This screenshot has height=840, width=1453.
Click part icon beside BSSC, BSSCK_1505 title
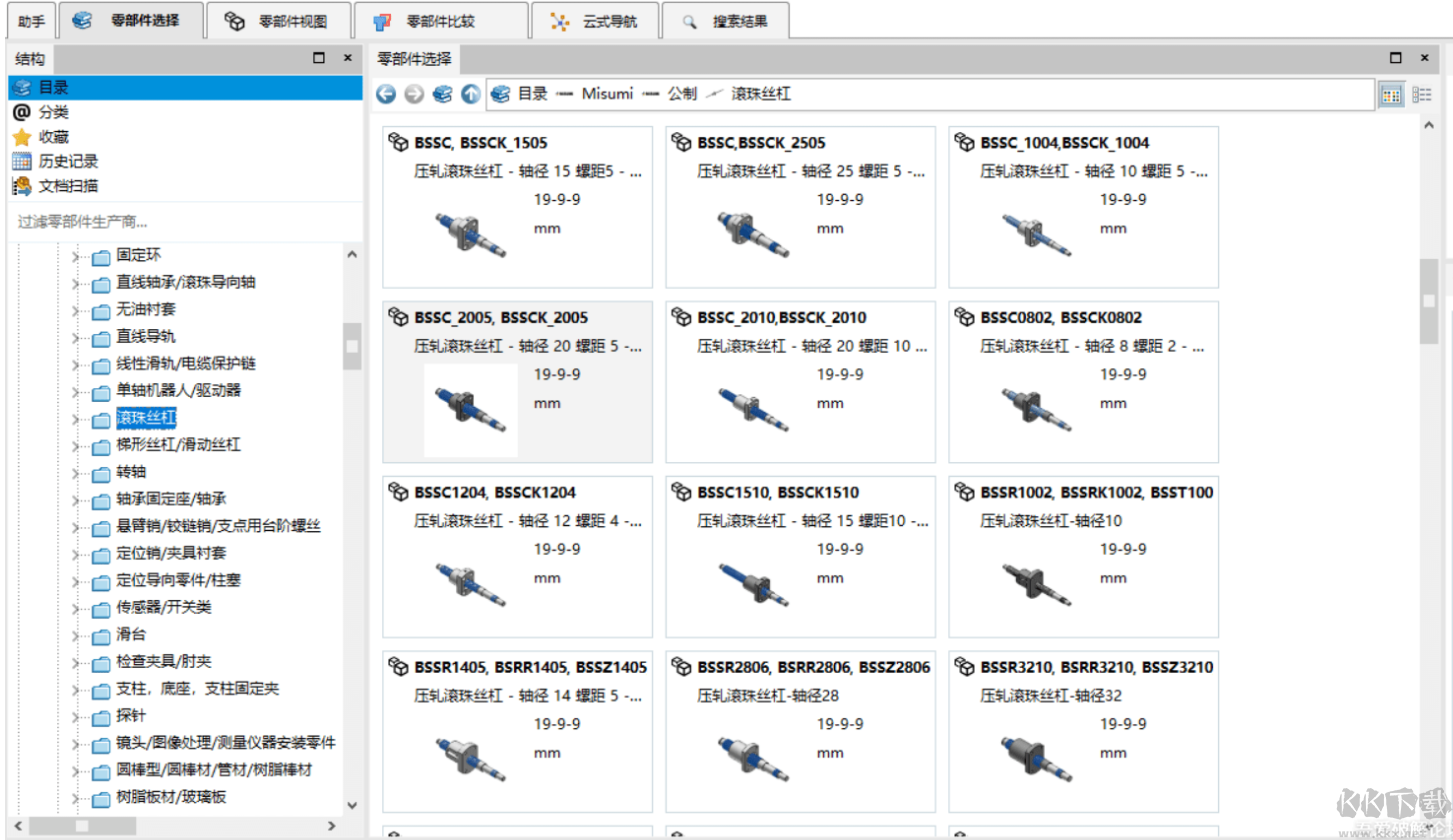[398, 142]
